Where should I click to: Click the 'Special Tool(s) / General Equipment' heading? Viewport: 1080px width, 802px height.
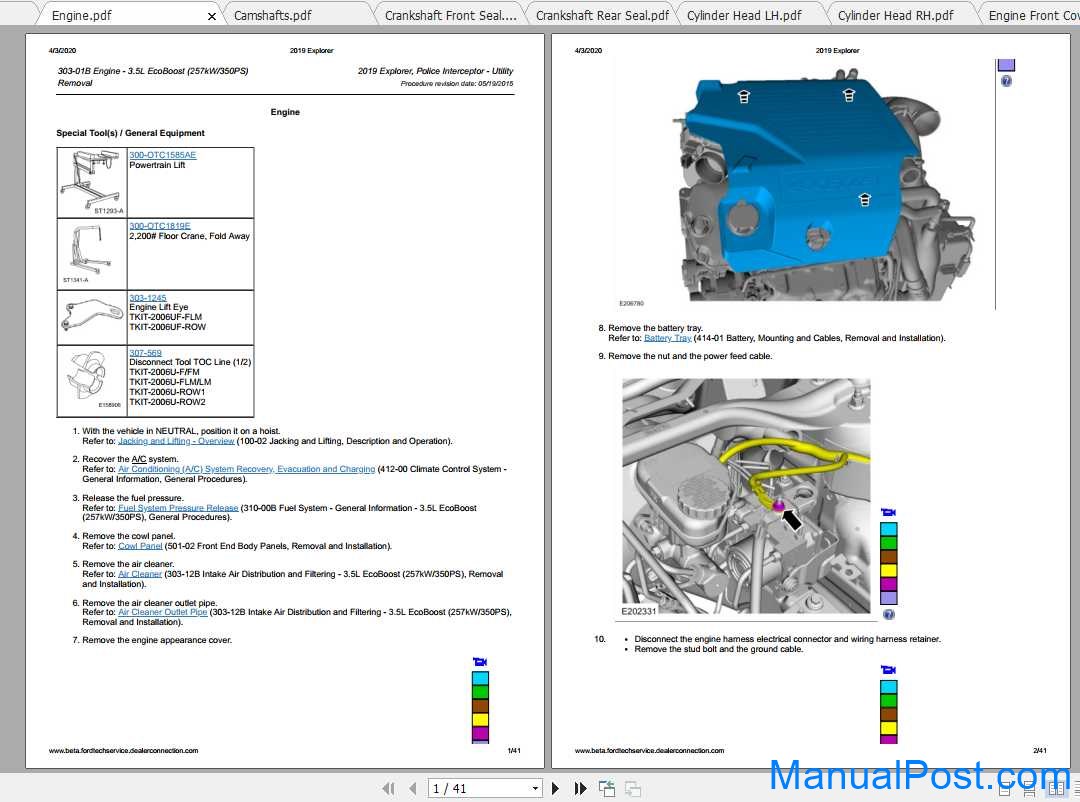[x=130, y=133]
